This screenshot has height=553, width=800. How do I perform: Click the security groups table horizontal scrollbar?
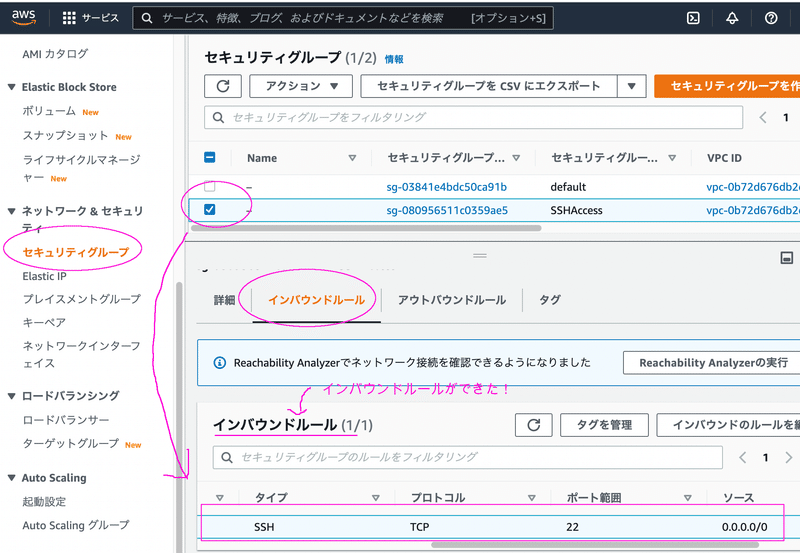pos(365,229)
